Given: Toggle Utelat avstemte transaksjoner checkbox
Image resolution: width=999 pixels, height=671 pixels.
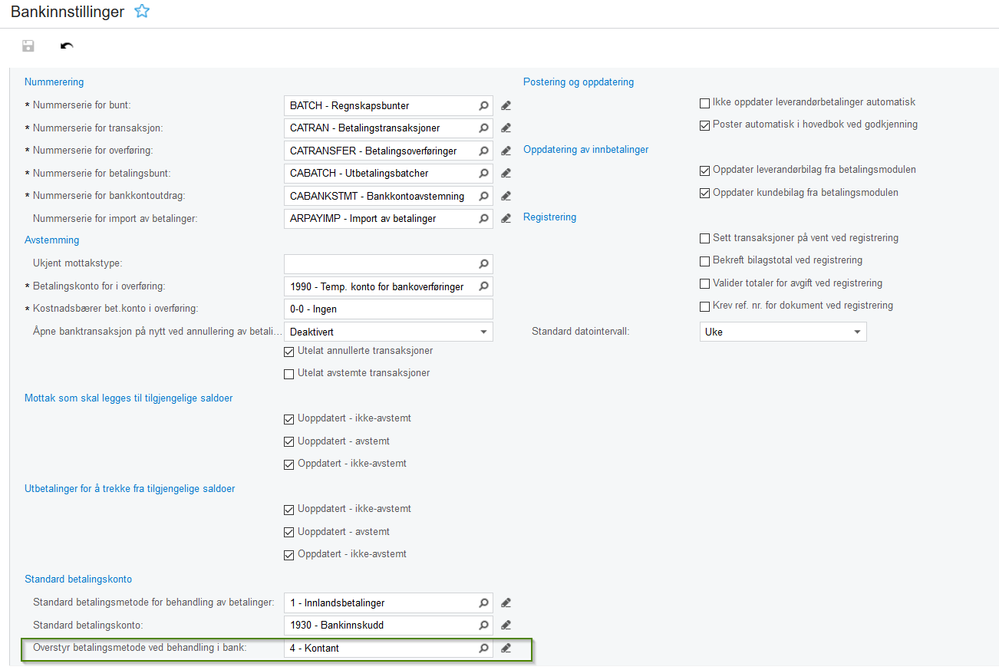Looking at the screenshot, I should [290, 374].
